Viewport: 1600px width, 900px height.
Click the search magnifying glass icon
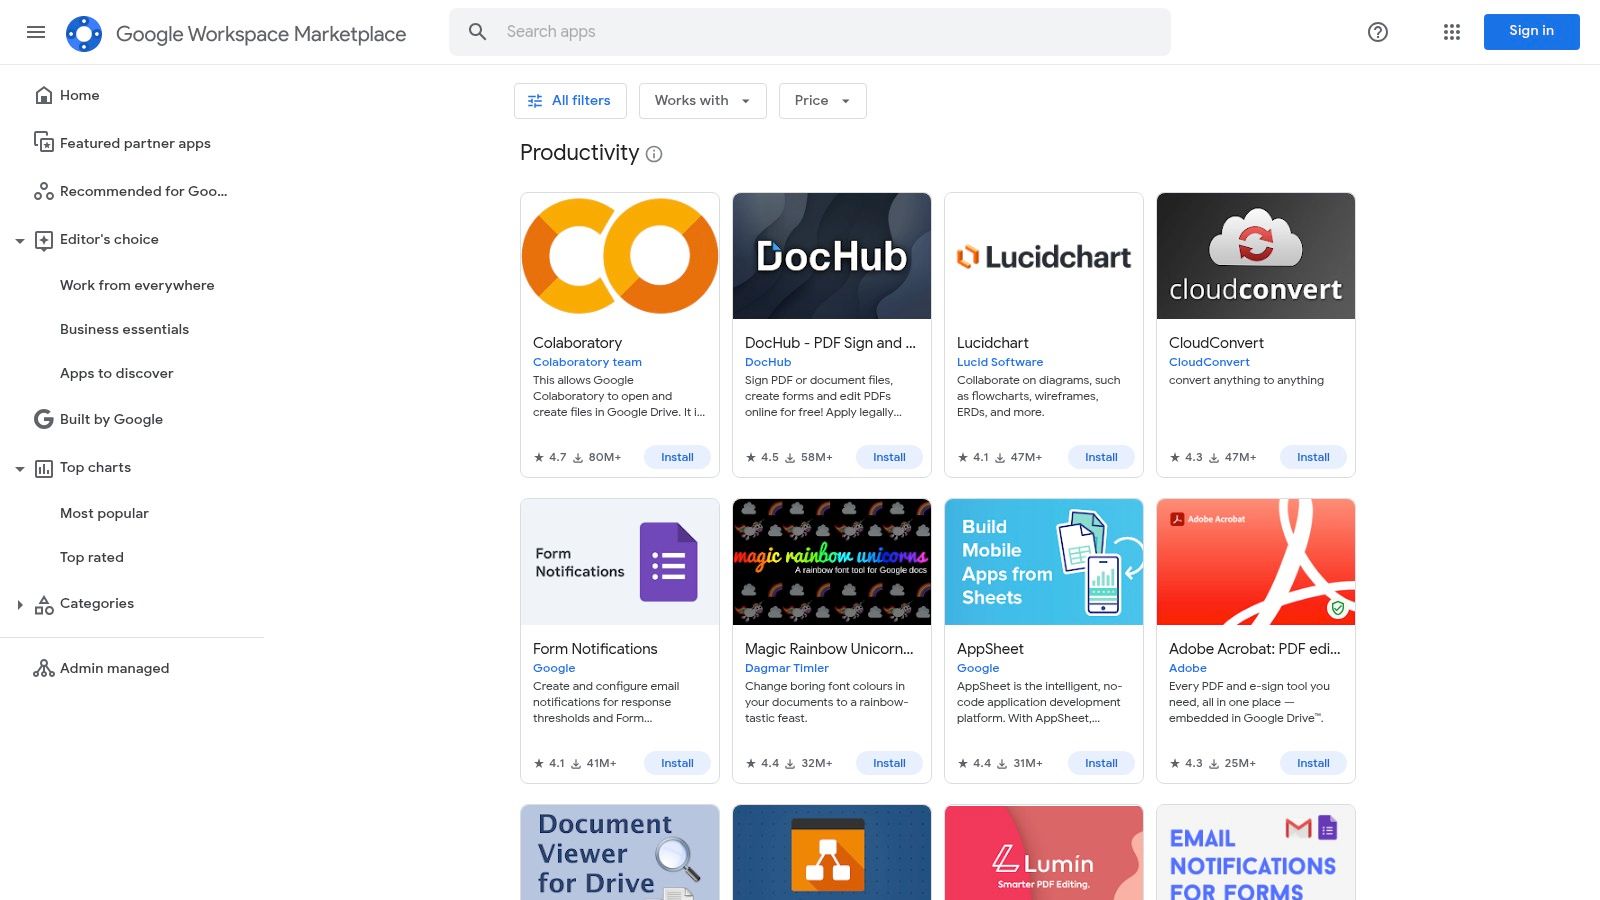pos(477,31)
